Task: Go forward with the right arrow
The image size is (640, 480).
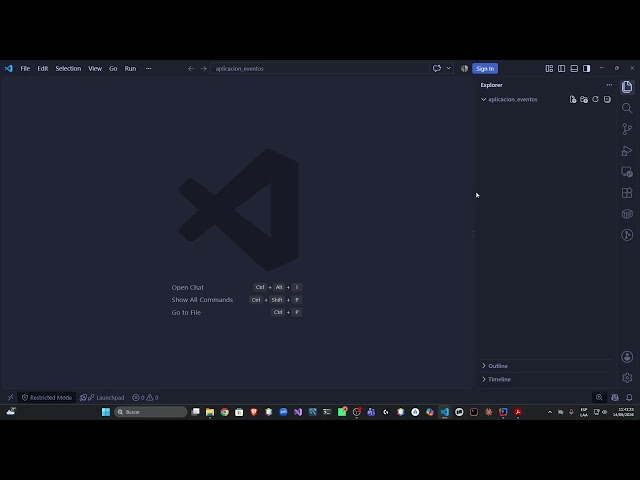Action: pyautogui.click(x=203, y=69)
